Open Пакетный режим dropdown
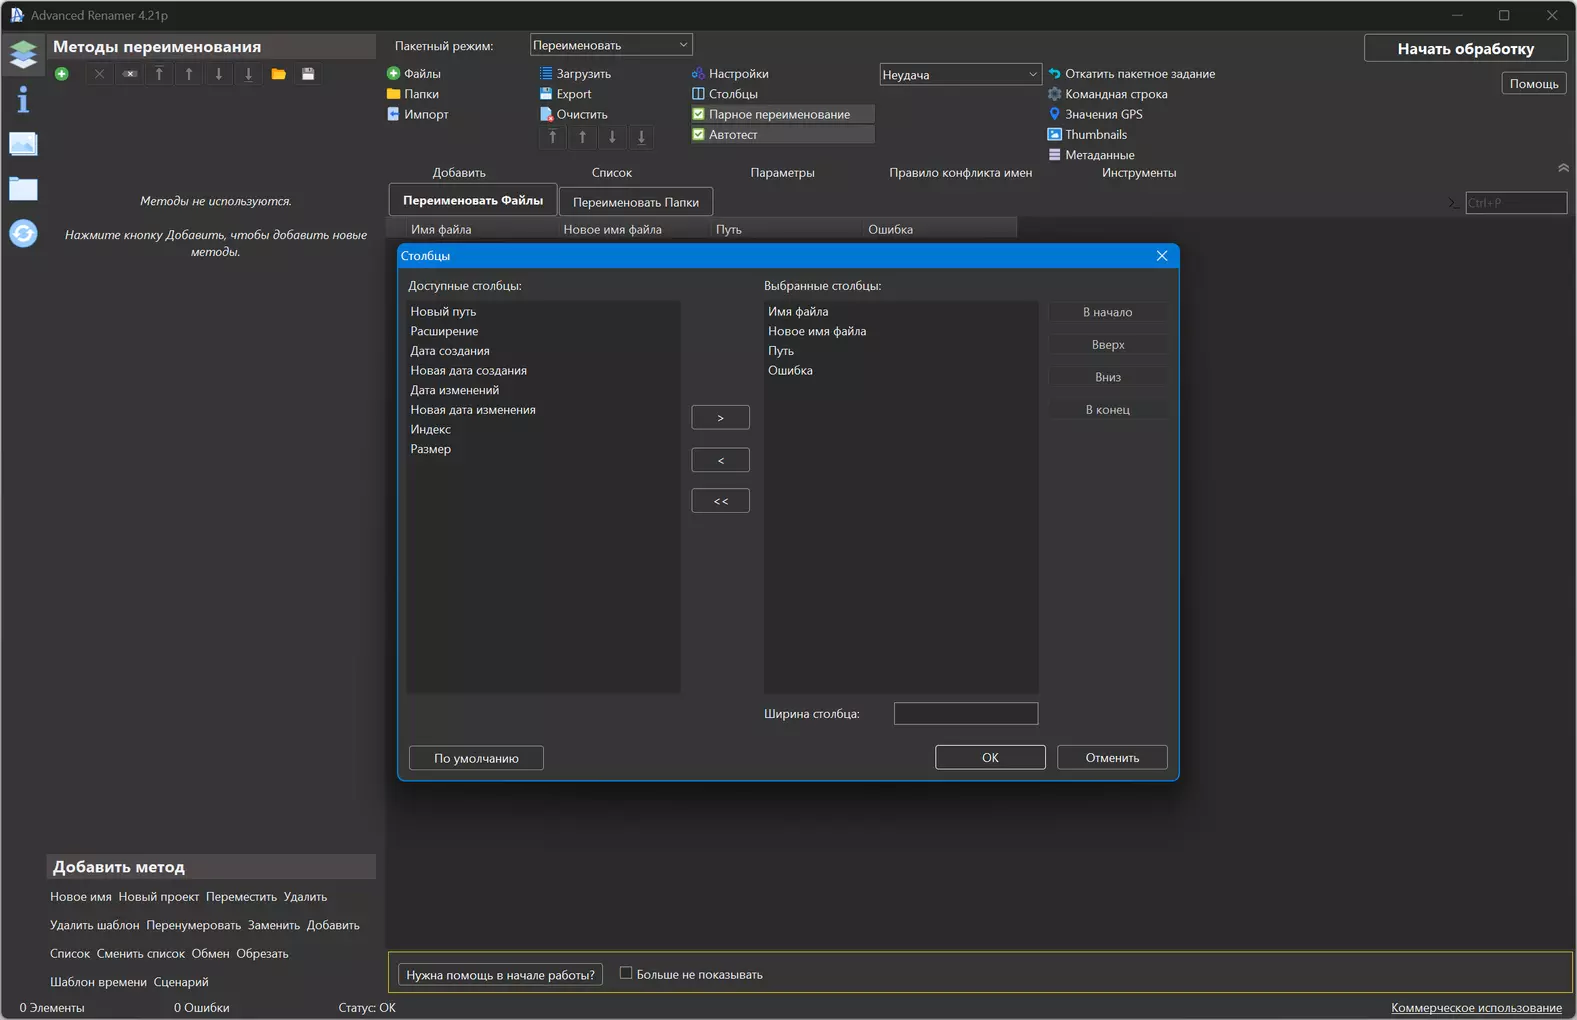This screenshot has height=1020, width=1577. click(x=611, y=45)
